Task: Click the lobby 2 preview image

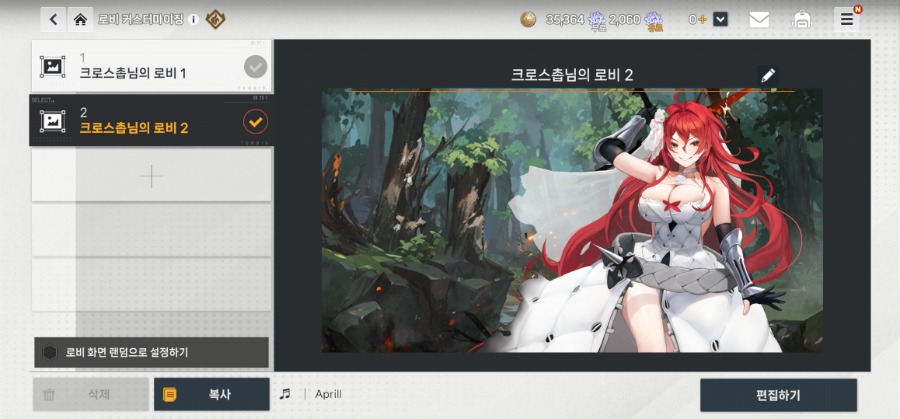Action: click(572, 220)
